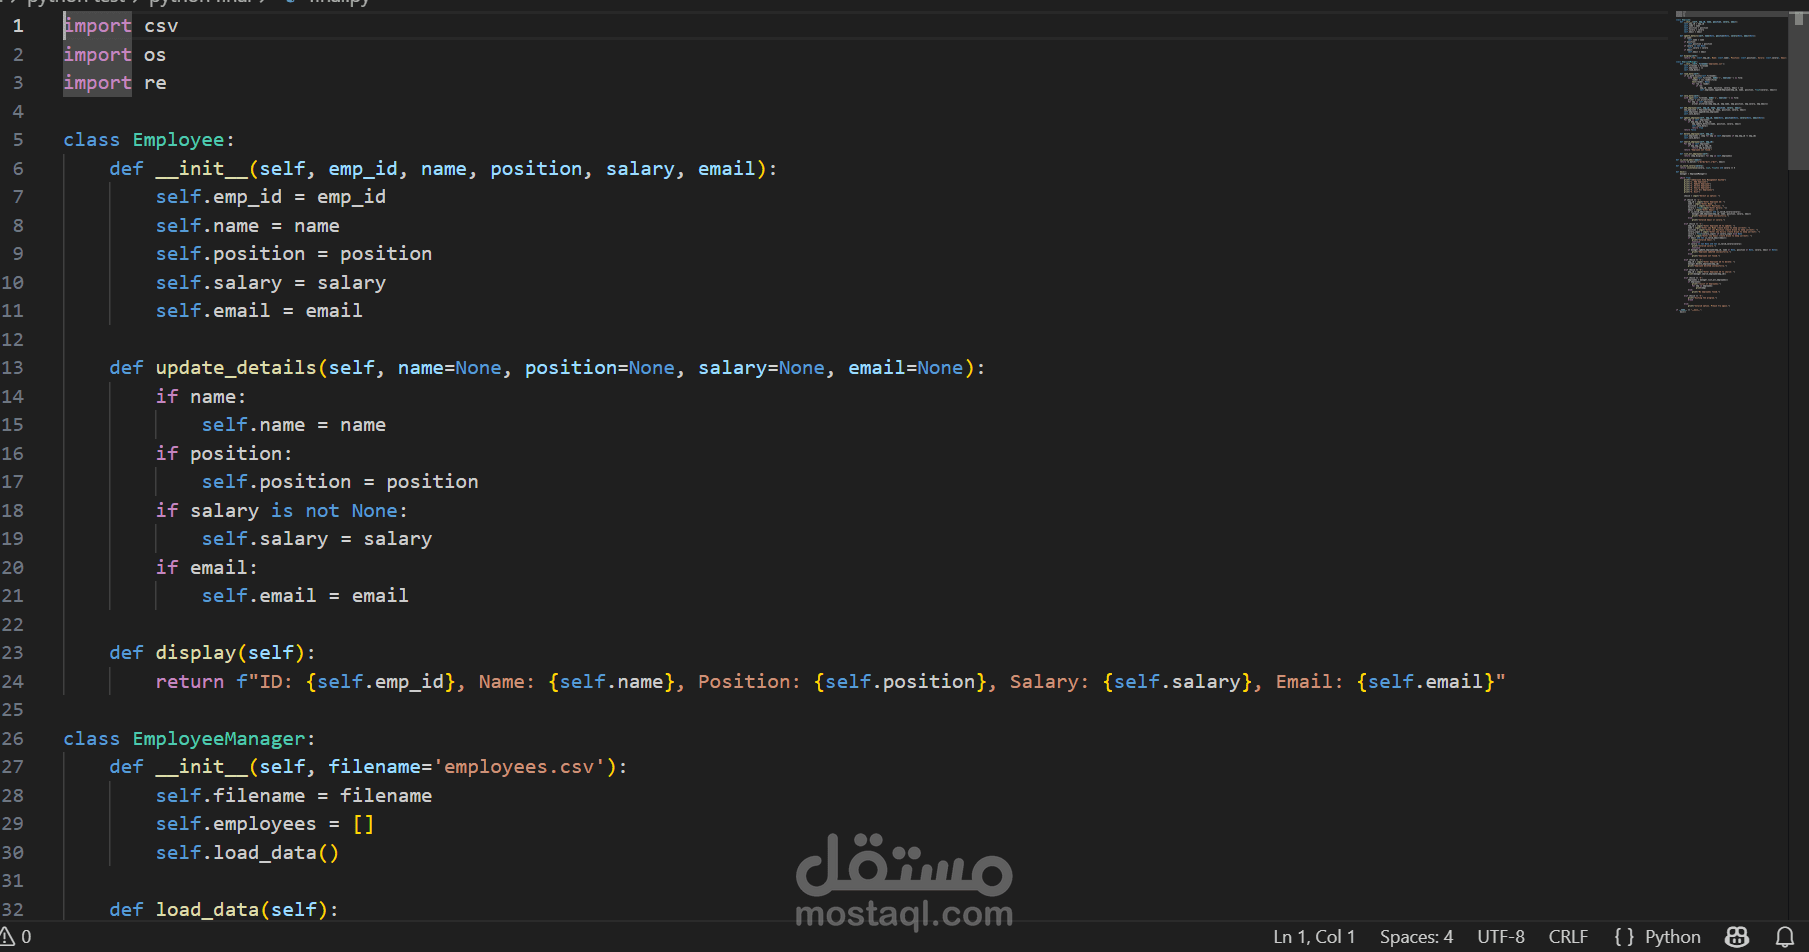Click the 'update_details' function name
Screen dimensions: 1809x952
pyautogui.click(x=236, y=368)
